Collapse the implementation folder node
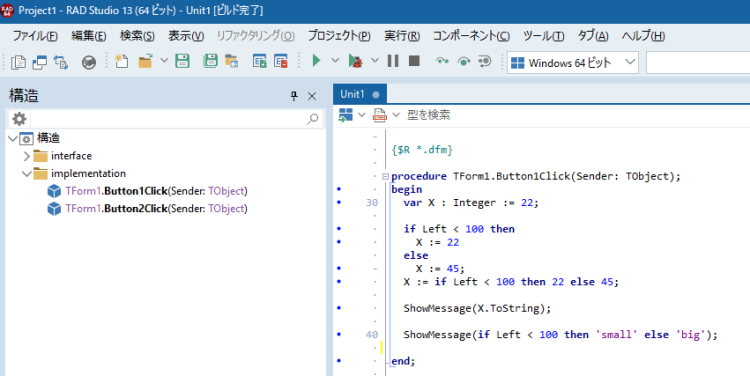The image size is (750, 376). tap(27, 174)
